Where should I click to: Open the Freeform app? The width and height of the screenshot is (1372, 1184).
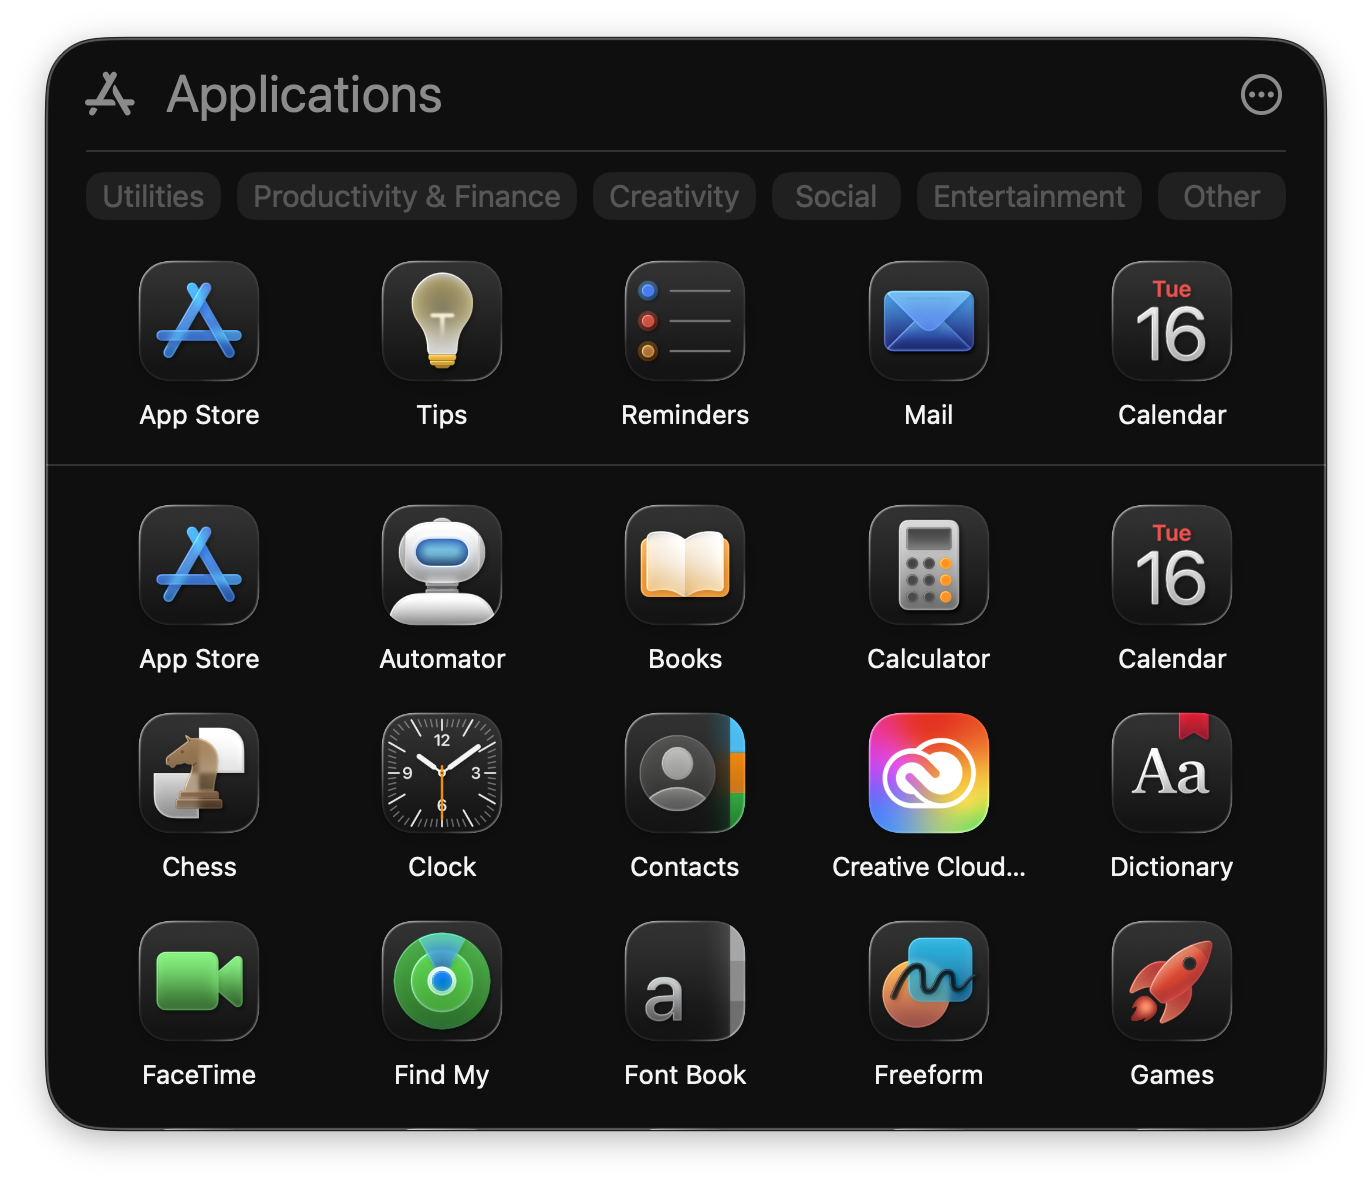click(x=929, y=981)
